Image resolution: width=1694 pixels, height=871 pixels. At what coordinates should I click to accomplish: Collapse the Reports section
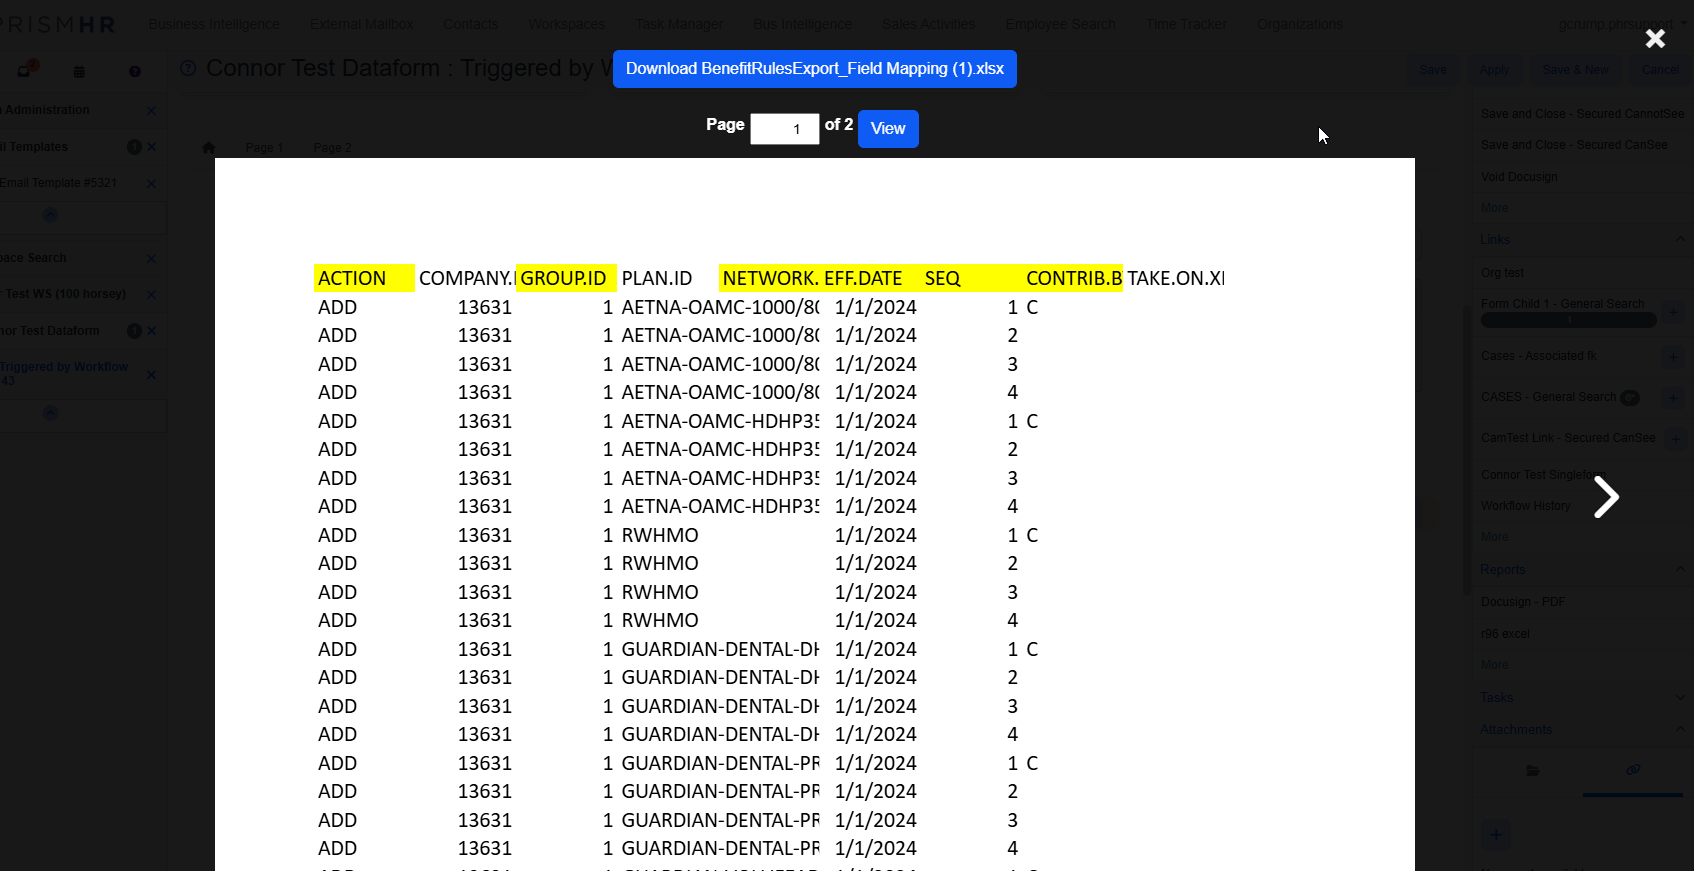point(1680,569)
